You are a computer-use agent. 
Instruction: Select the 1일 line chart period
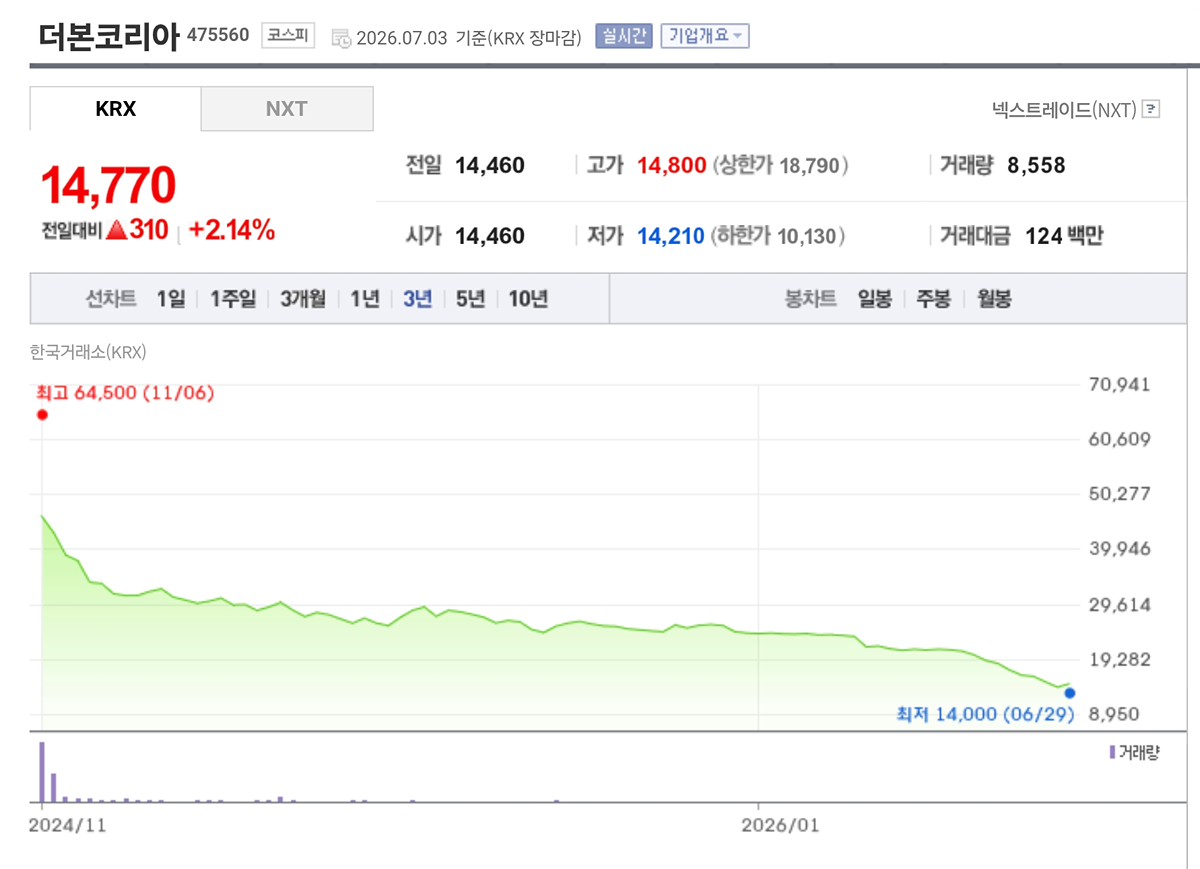[171, 298]
